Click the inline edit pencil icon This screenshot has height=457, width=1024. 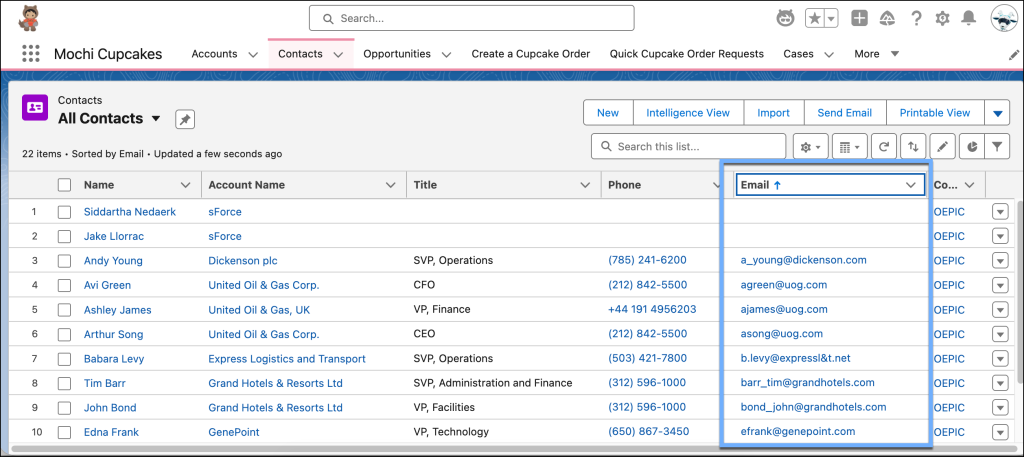[x=941, y=147]
